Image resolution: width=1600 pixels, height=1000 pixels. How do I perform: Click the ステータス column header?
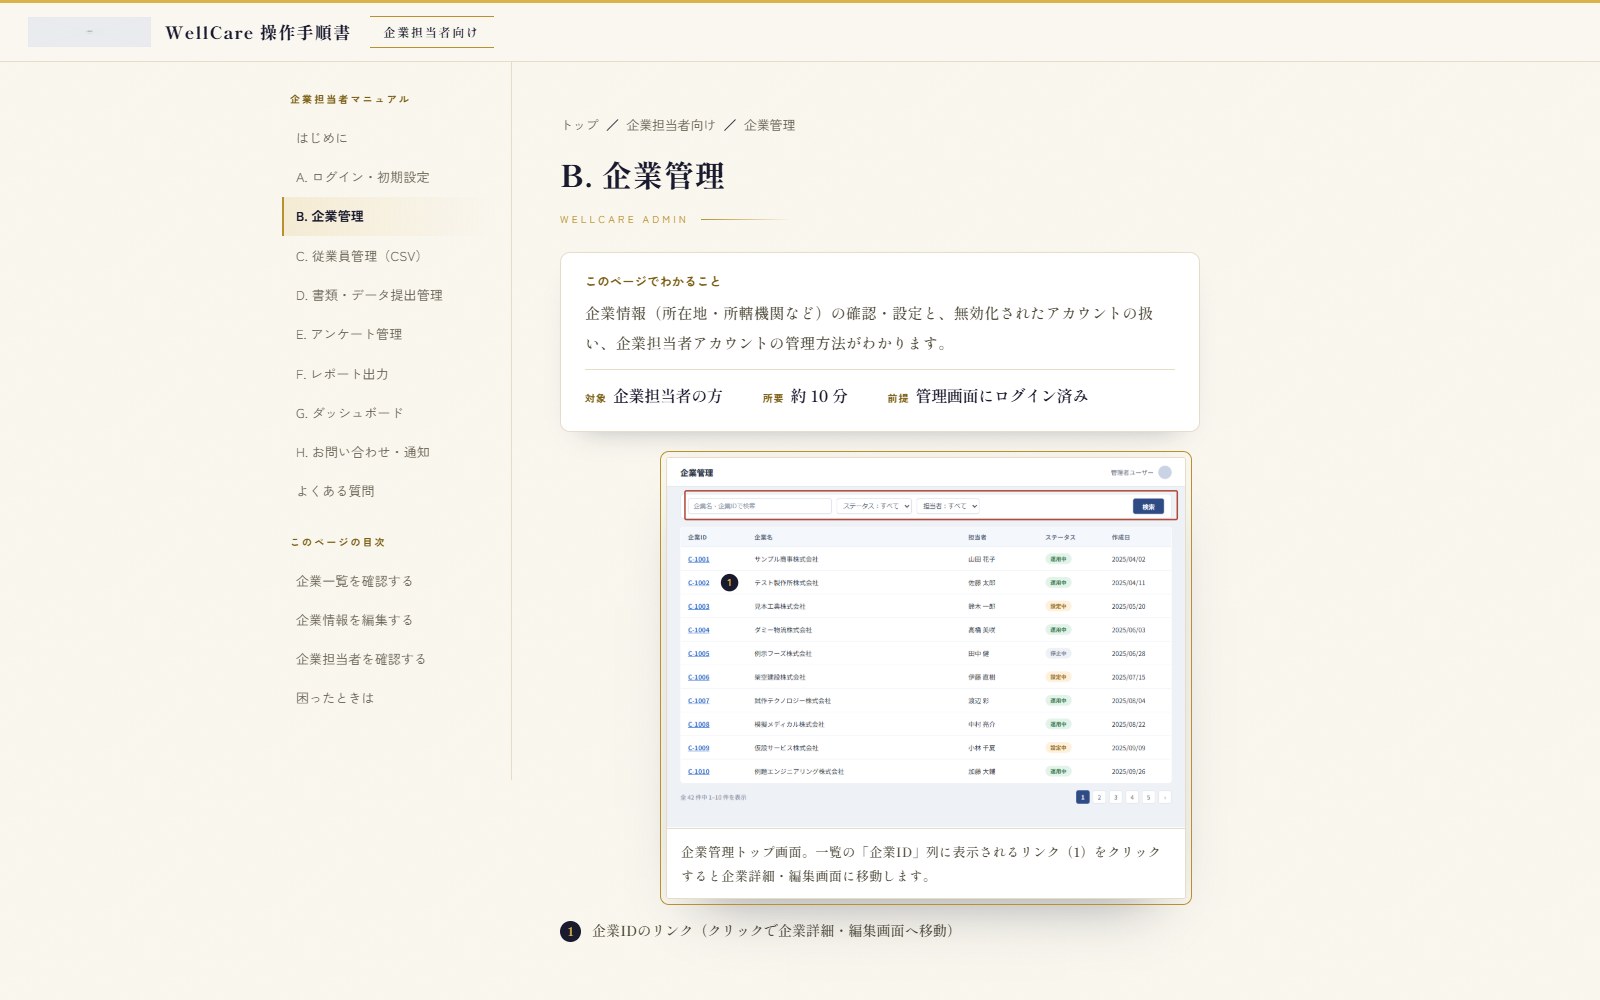coord(1061,538)
